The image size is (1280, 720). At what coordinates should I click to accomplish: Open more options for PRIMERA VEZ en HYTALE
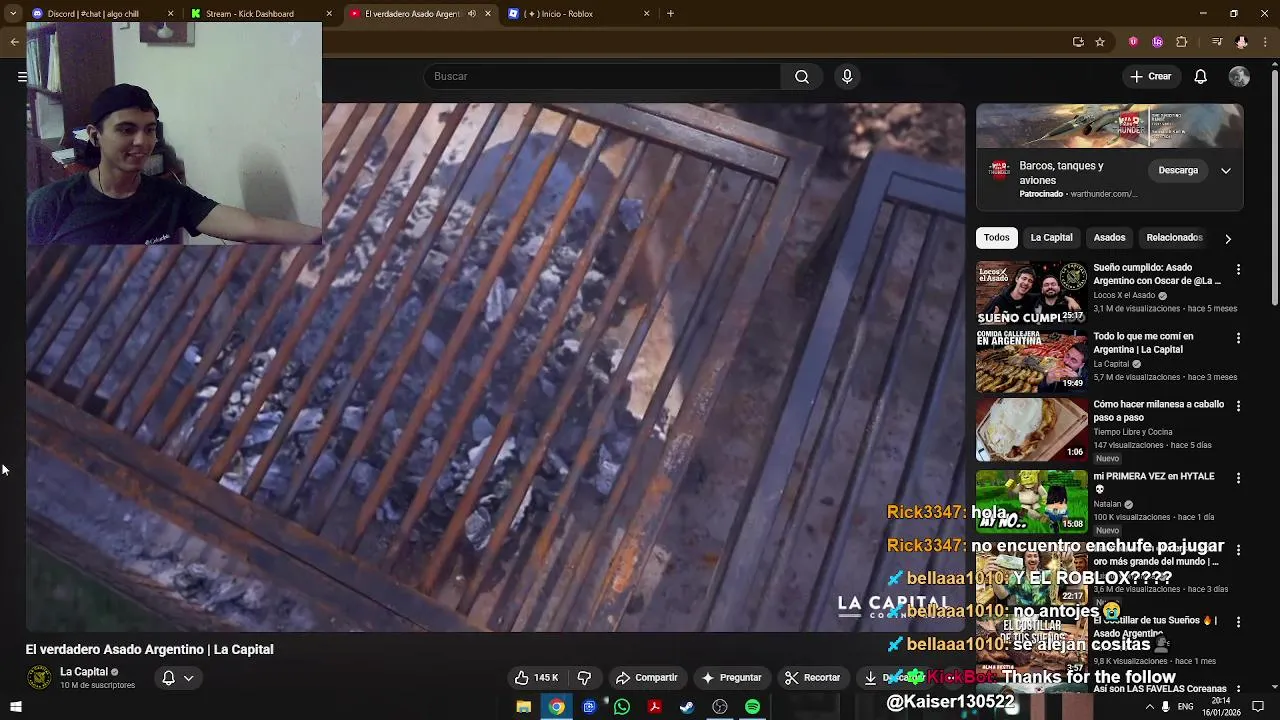click(x=1238, y=479)
